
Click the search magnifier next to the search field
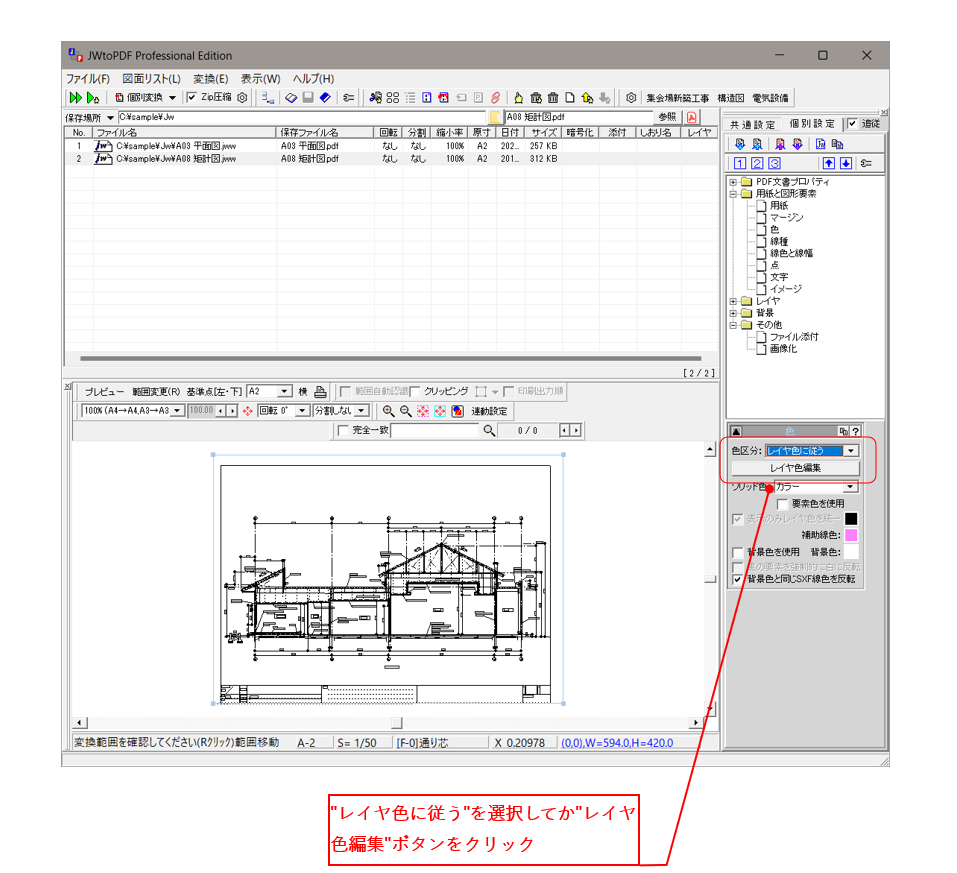489,430
